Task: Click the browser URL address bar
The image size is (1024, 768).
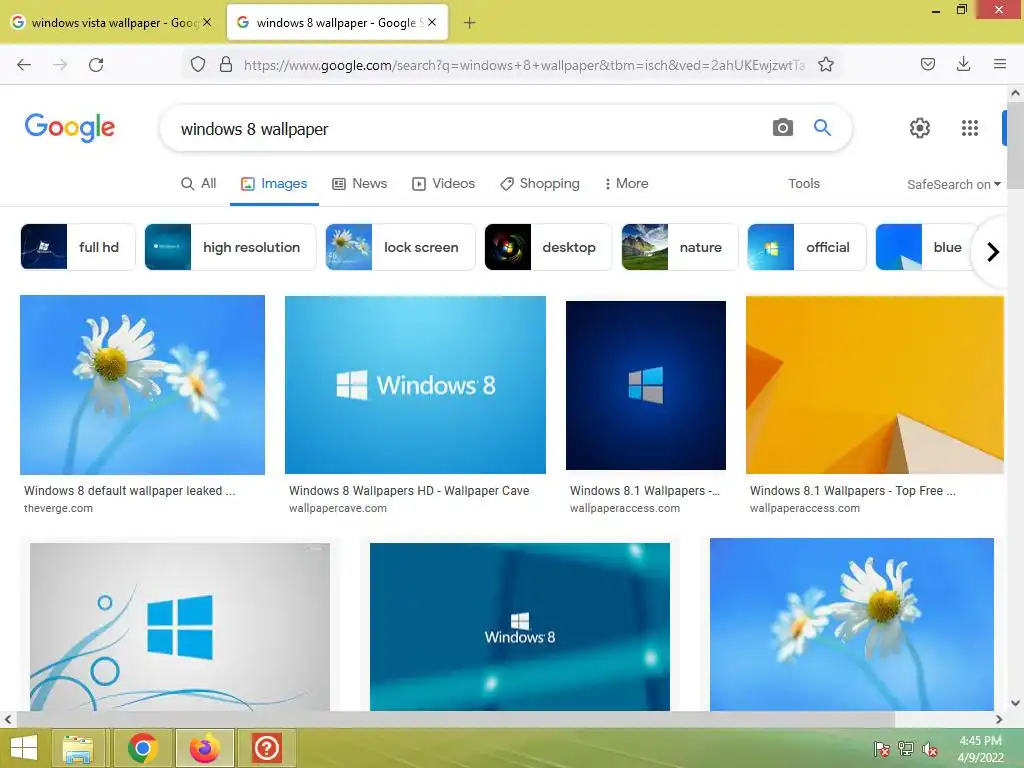Action: (x=524, y=65)
